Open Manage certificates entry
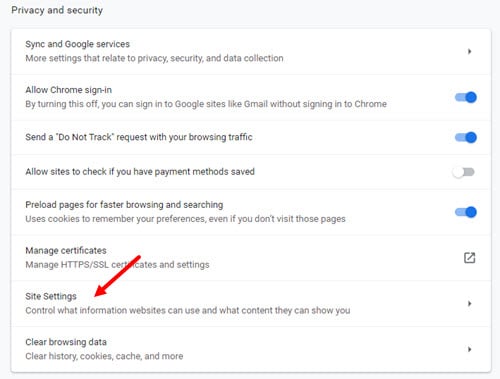500x379 pixels. tap(251, 258)
